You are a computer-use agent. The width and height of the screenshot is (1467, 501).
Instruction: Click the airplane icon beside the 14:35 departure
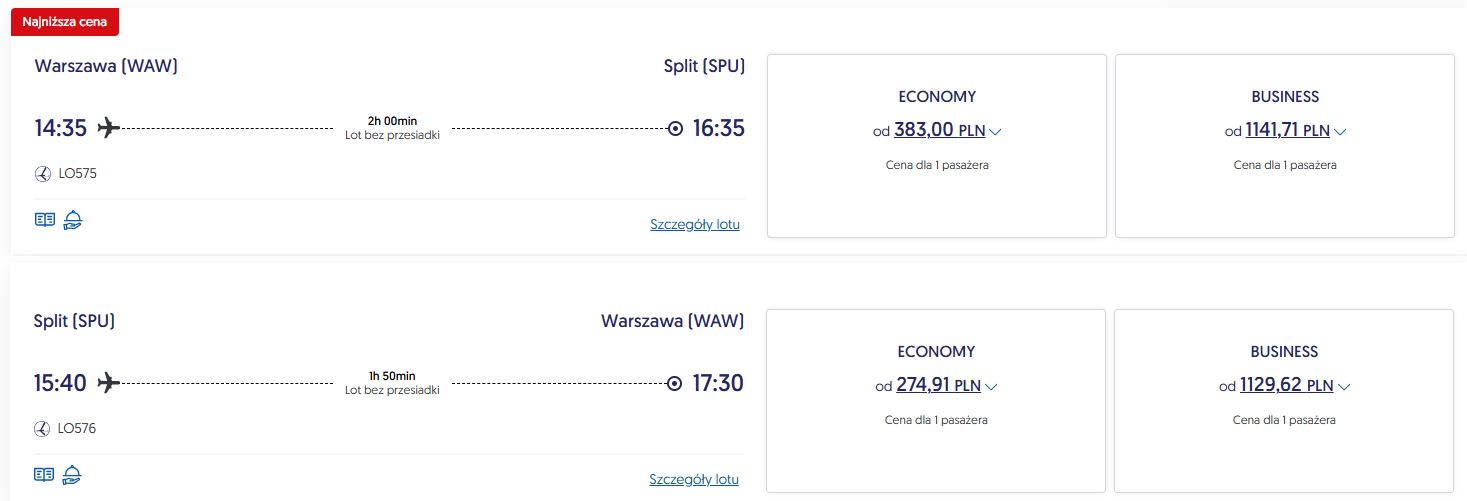(x=108, y=128)
